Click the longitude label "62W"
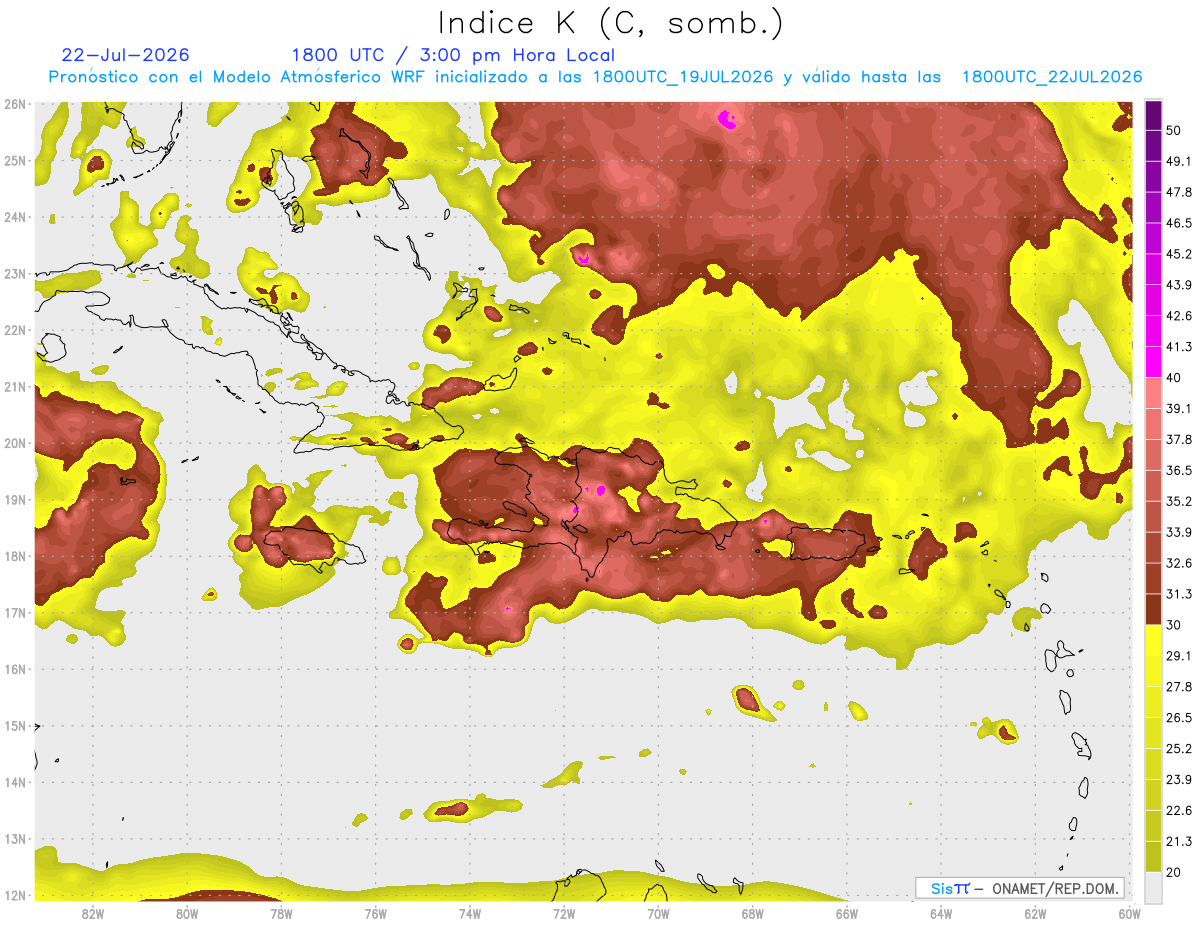Screen dimensions: 1200x927 click(1035, 913)
